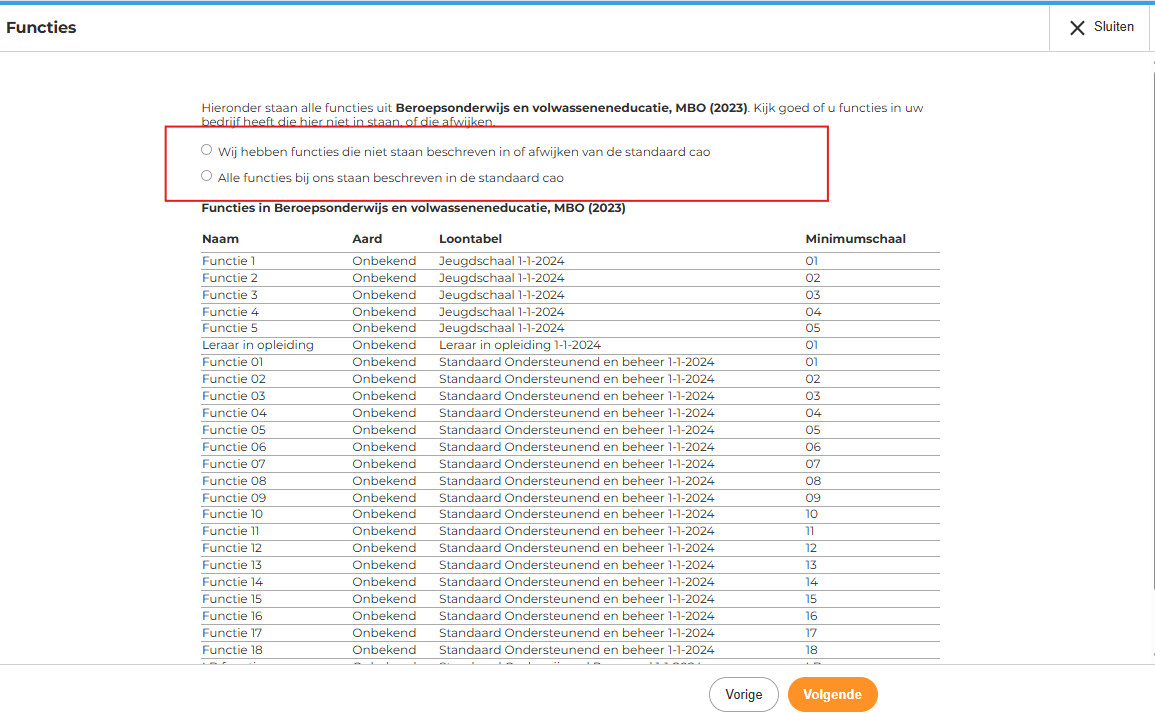The height and width of the screenshot is (715, 1155).
Task: Click the 'Functie 5' row name
Action: [x=230, y=328]
